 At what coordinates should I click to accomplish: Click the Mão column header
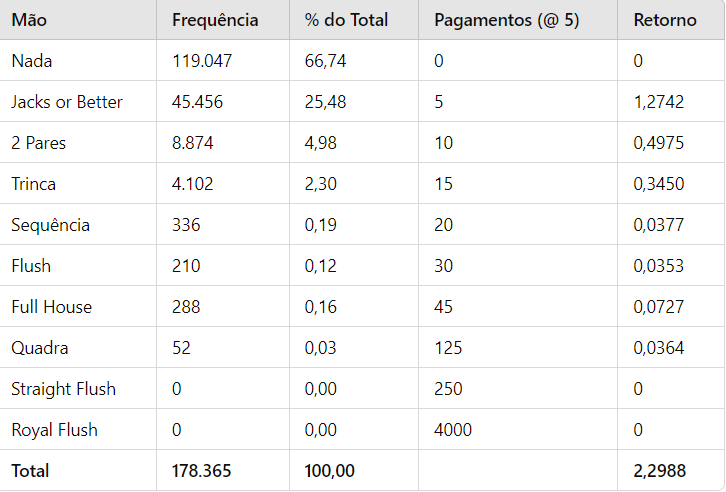[x=29, y=20]
